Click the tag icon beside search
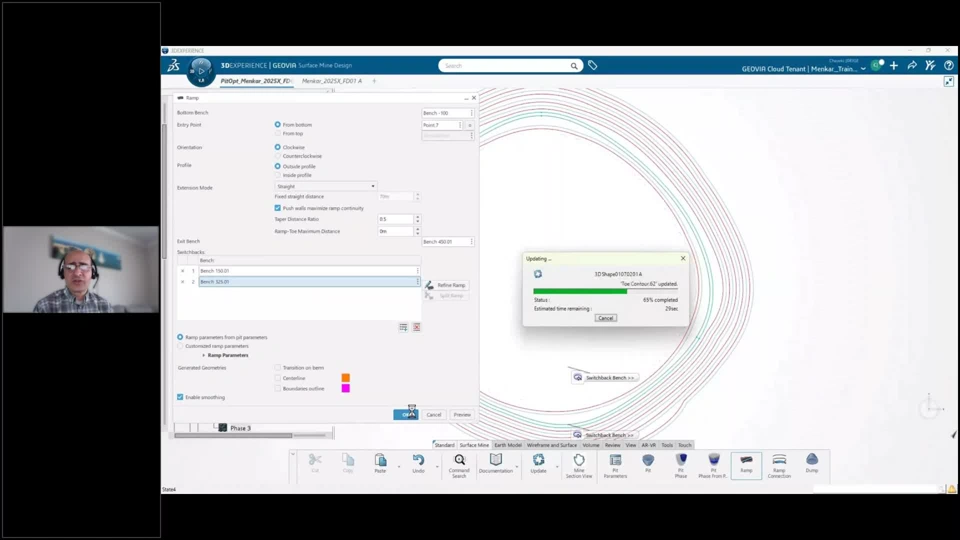The image size is (960, 540). pyautogui.click(x=593, y=66)
